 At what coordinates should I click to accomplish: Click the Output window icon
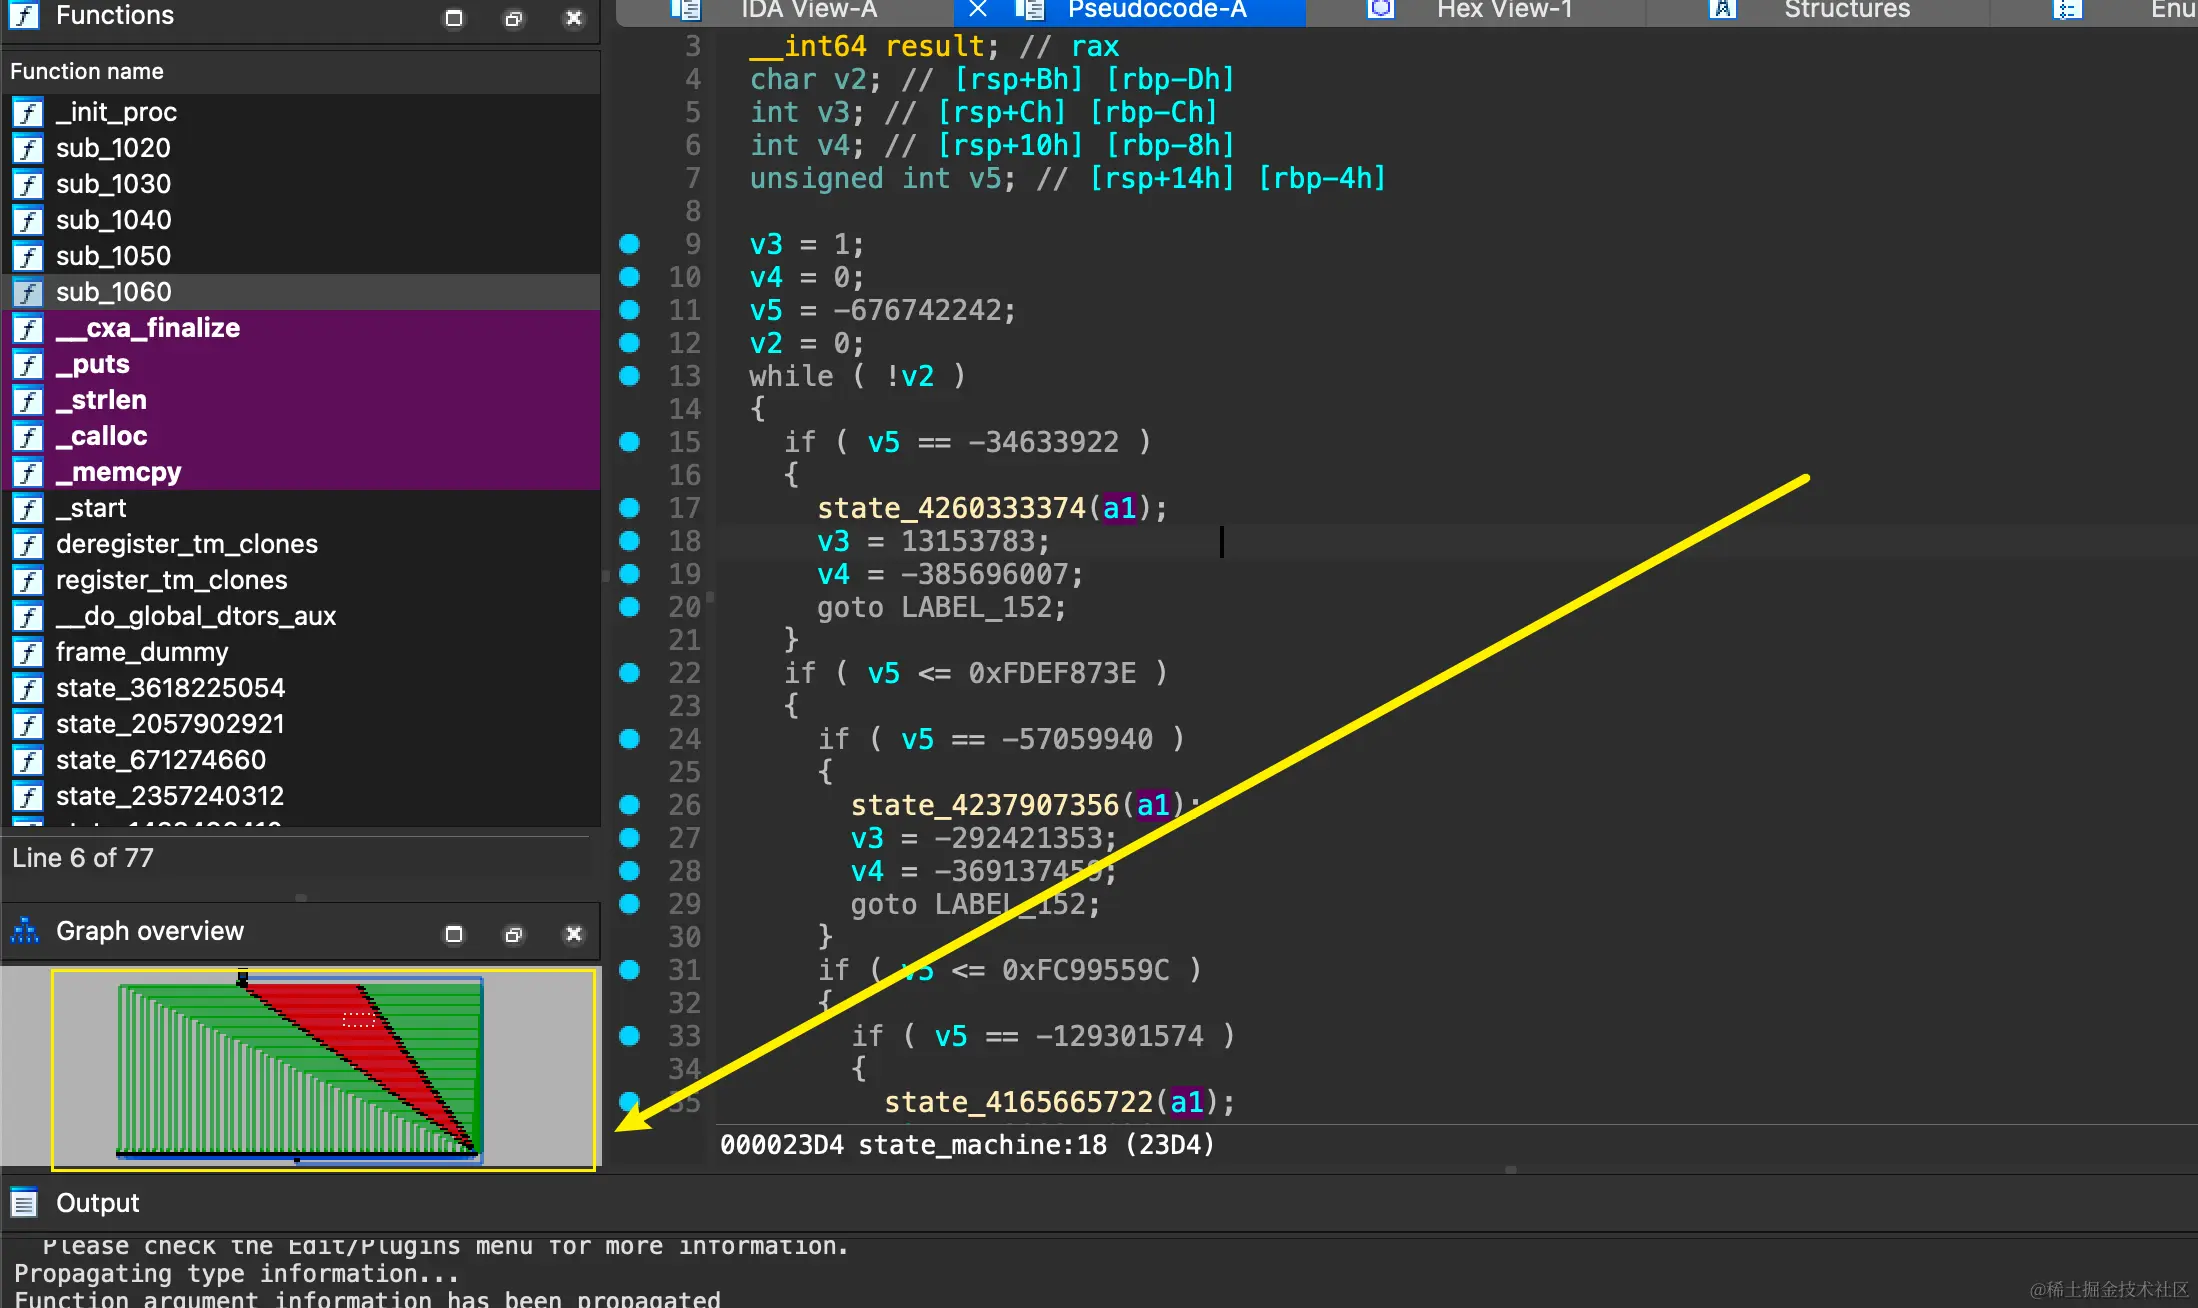click(24, 1203)
